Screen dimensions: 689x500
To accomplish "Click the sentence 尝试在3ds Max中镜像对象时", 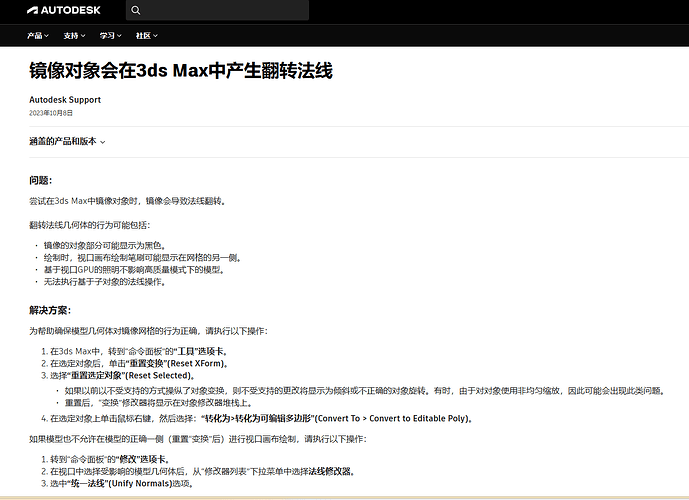I will (x=127, y=201).
